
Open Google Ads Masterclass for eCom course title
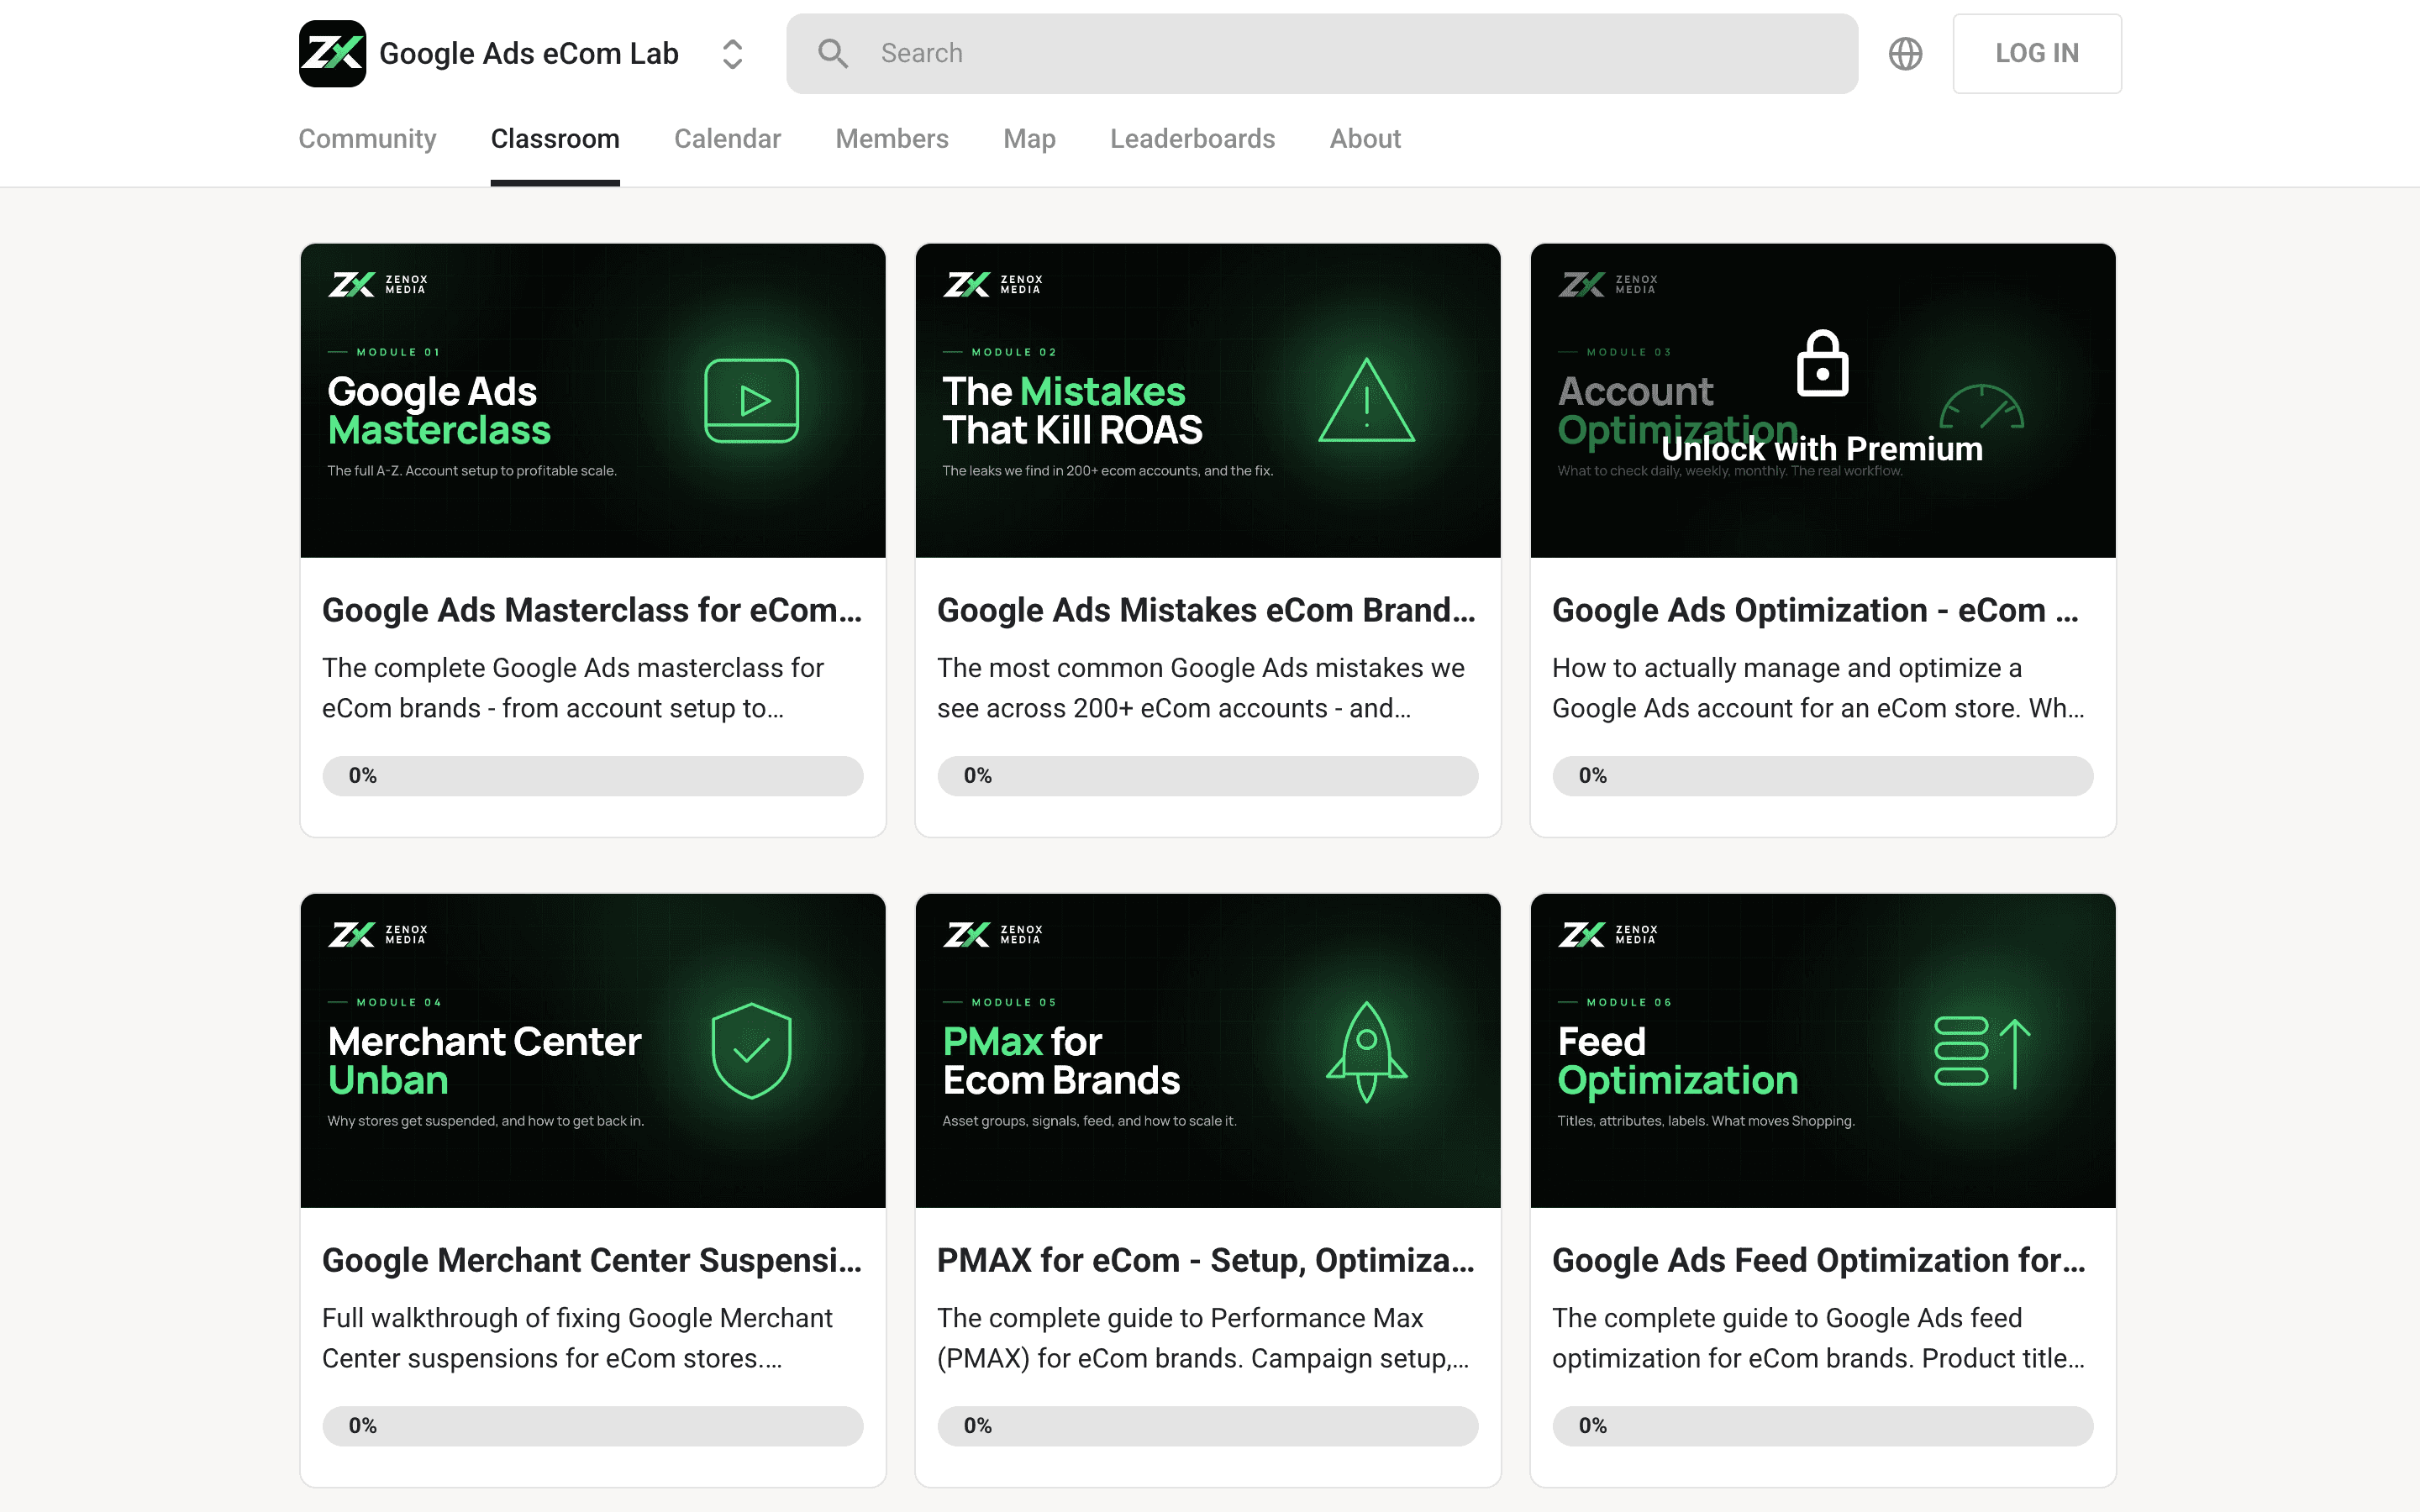pyautogui.click(x=592, y=610)
